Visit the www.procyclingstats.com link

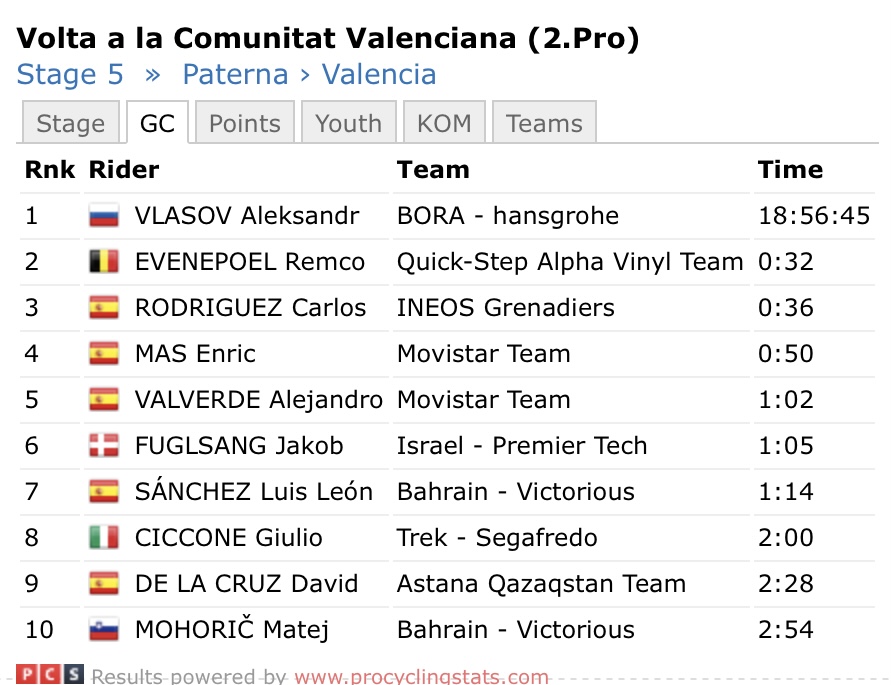pyautogui.click(x=421, y=677)
